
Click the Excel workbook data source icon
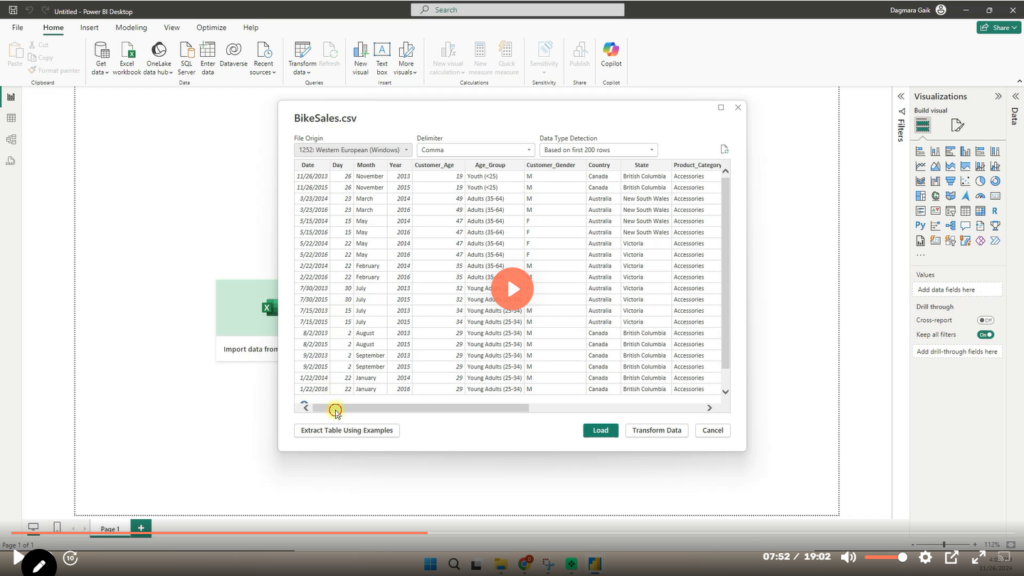127,58
